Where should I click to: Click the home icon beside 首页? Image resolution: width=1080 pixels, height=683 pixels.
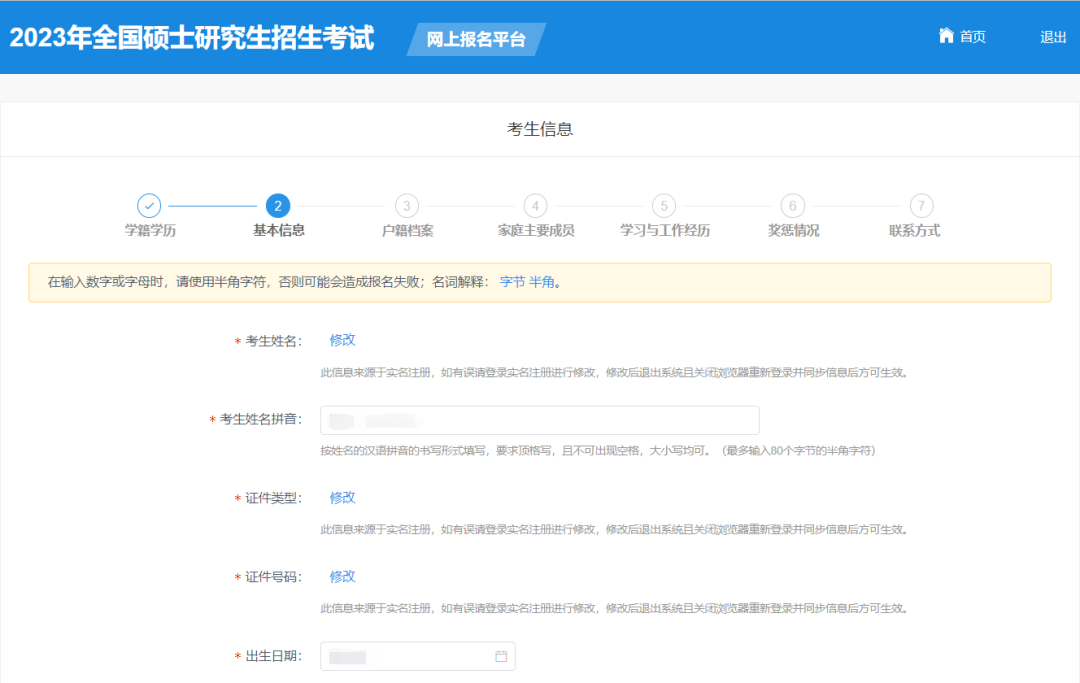(x=946, y=36)
